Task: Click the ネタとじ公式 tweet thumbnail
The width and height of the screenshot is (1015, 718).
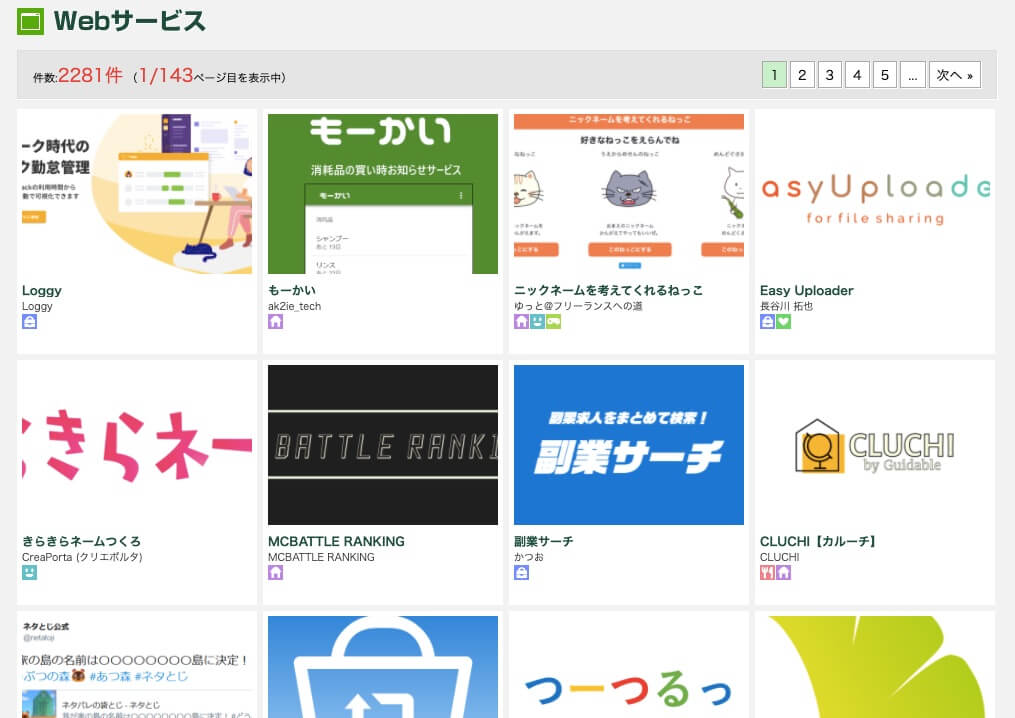Action: coord(137,667)
